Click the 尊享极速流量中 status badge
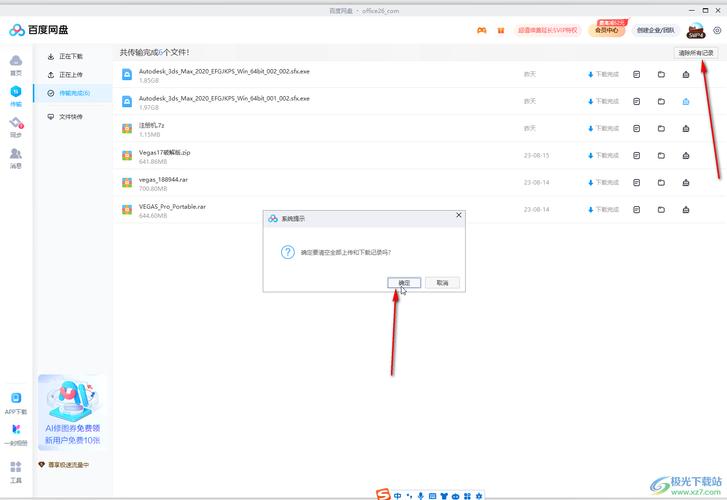 [64, 464]
